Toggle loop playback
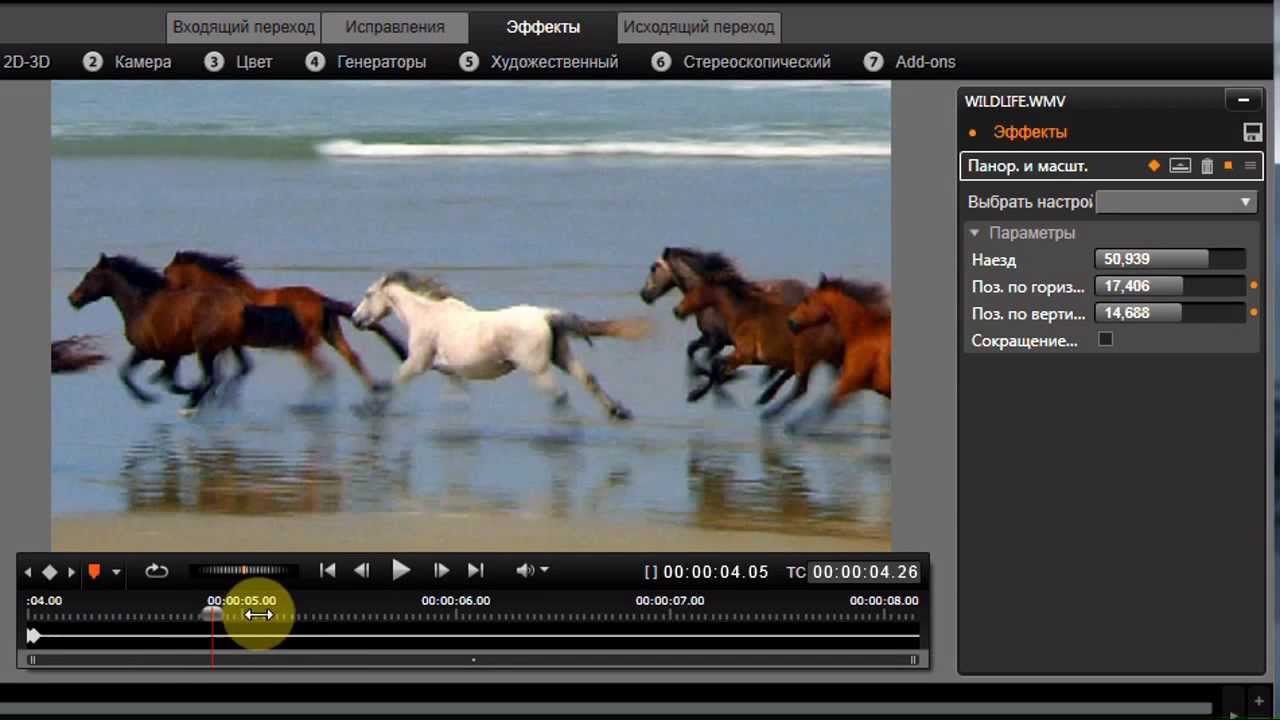Screen dimensions: 1280x720 point(157,571)
